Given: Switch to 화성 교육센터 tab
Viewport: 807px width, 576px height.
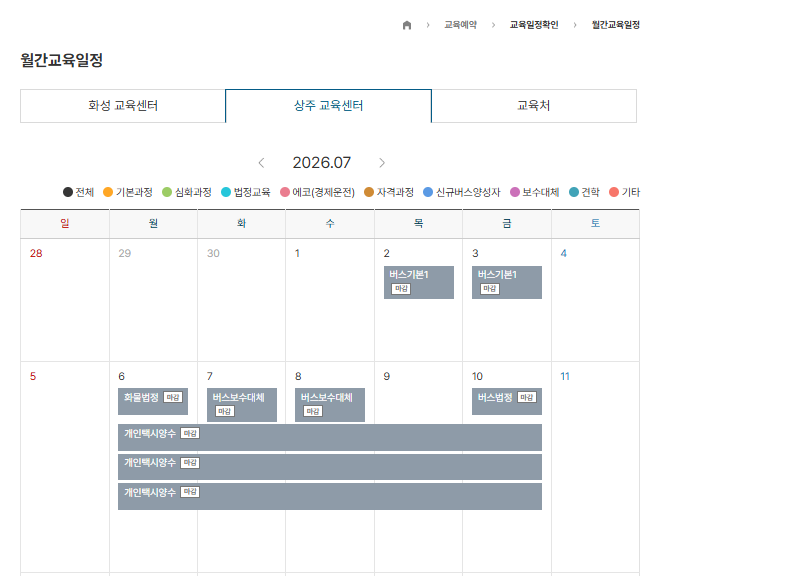Looking at the screenshot, I should point(123,106).
